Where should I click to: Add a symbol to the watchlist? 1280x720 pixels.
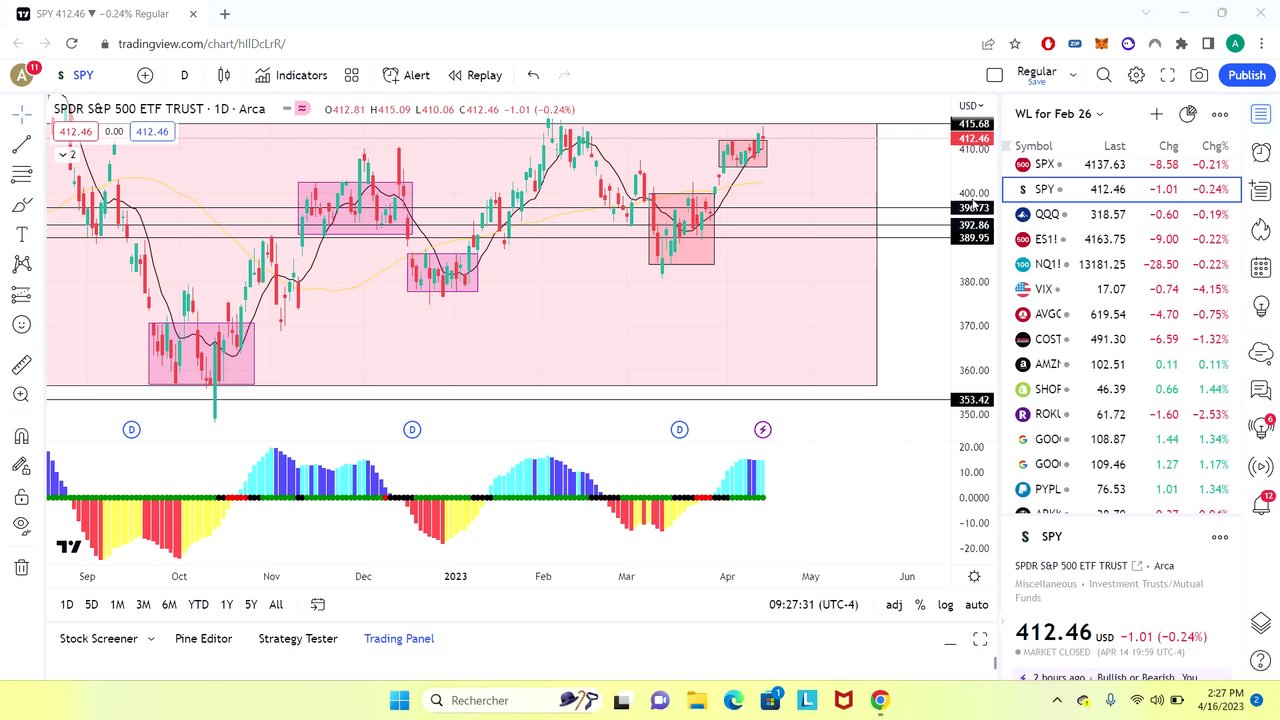pos(1156,114)
